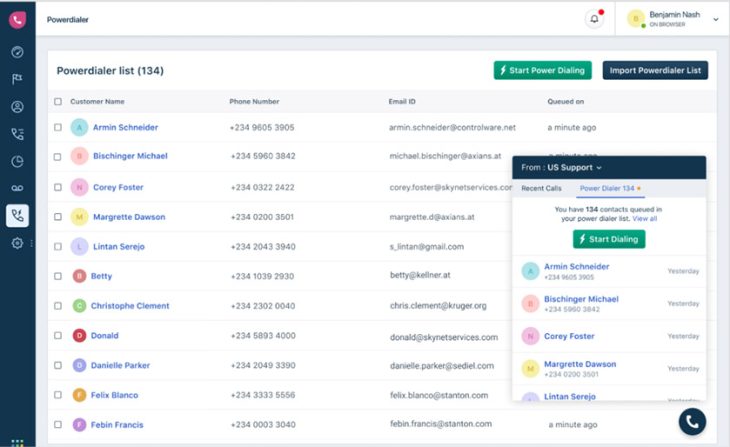The image size is (730, 447).
Task: Open the notifications bell
Action: point(595,19)
